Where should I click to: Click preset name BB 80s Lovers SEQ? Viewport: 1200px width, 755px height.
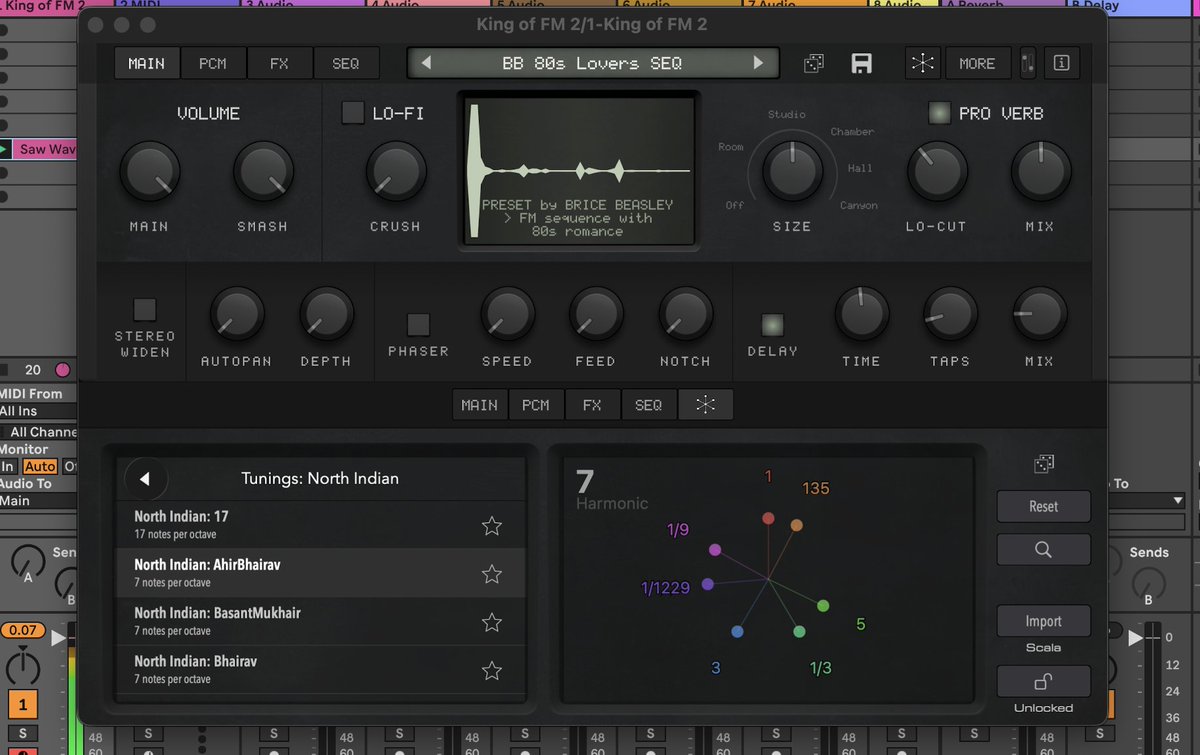click(x=592, y=63)
